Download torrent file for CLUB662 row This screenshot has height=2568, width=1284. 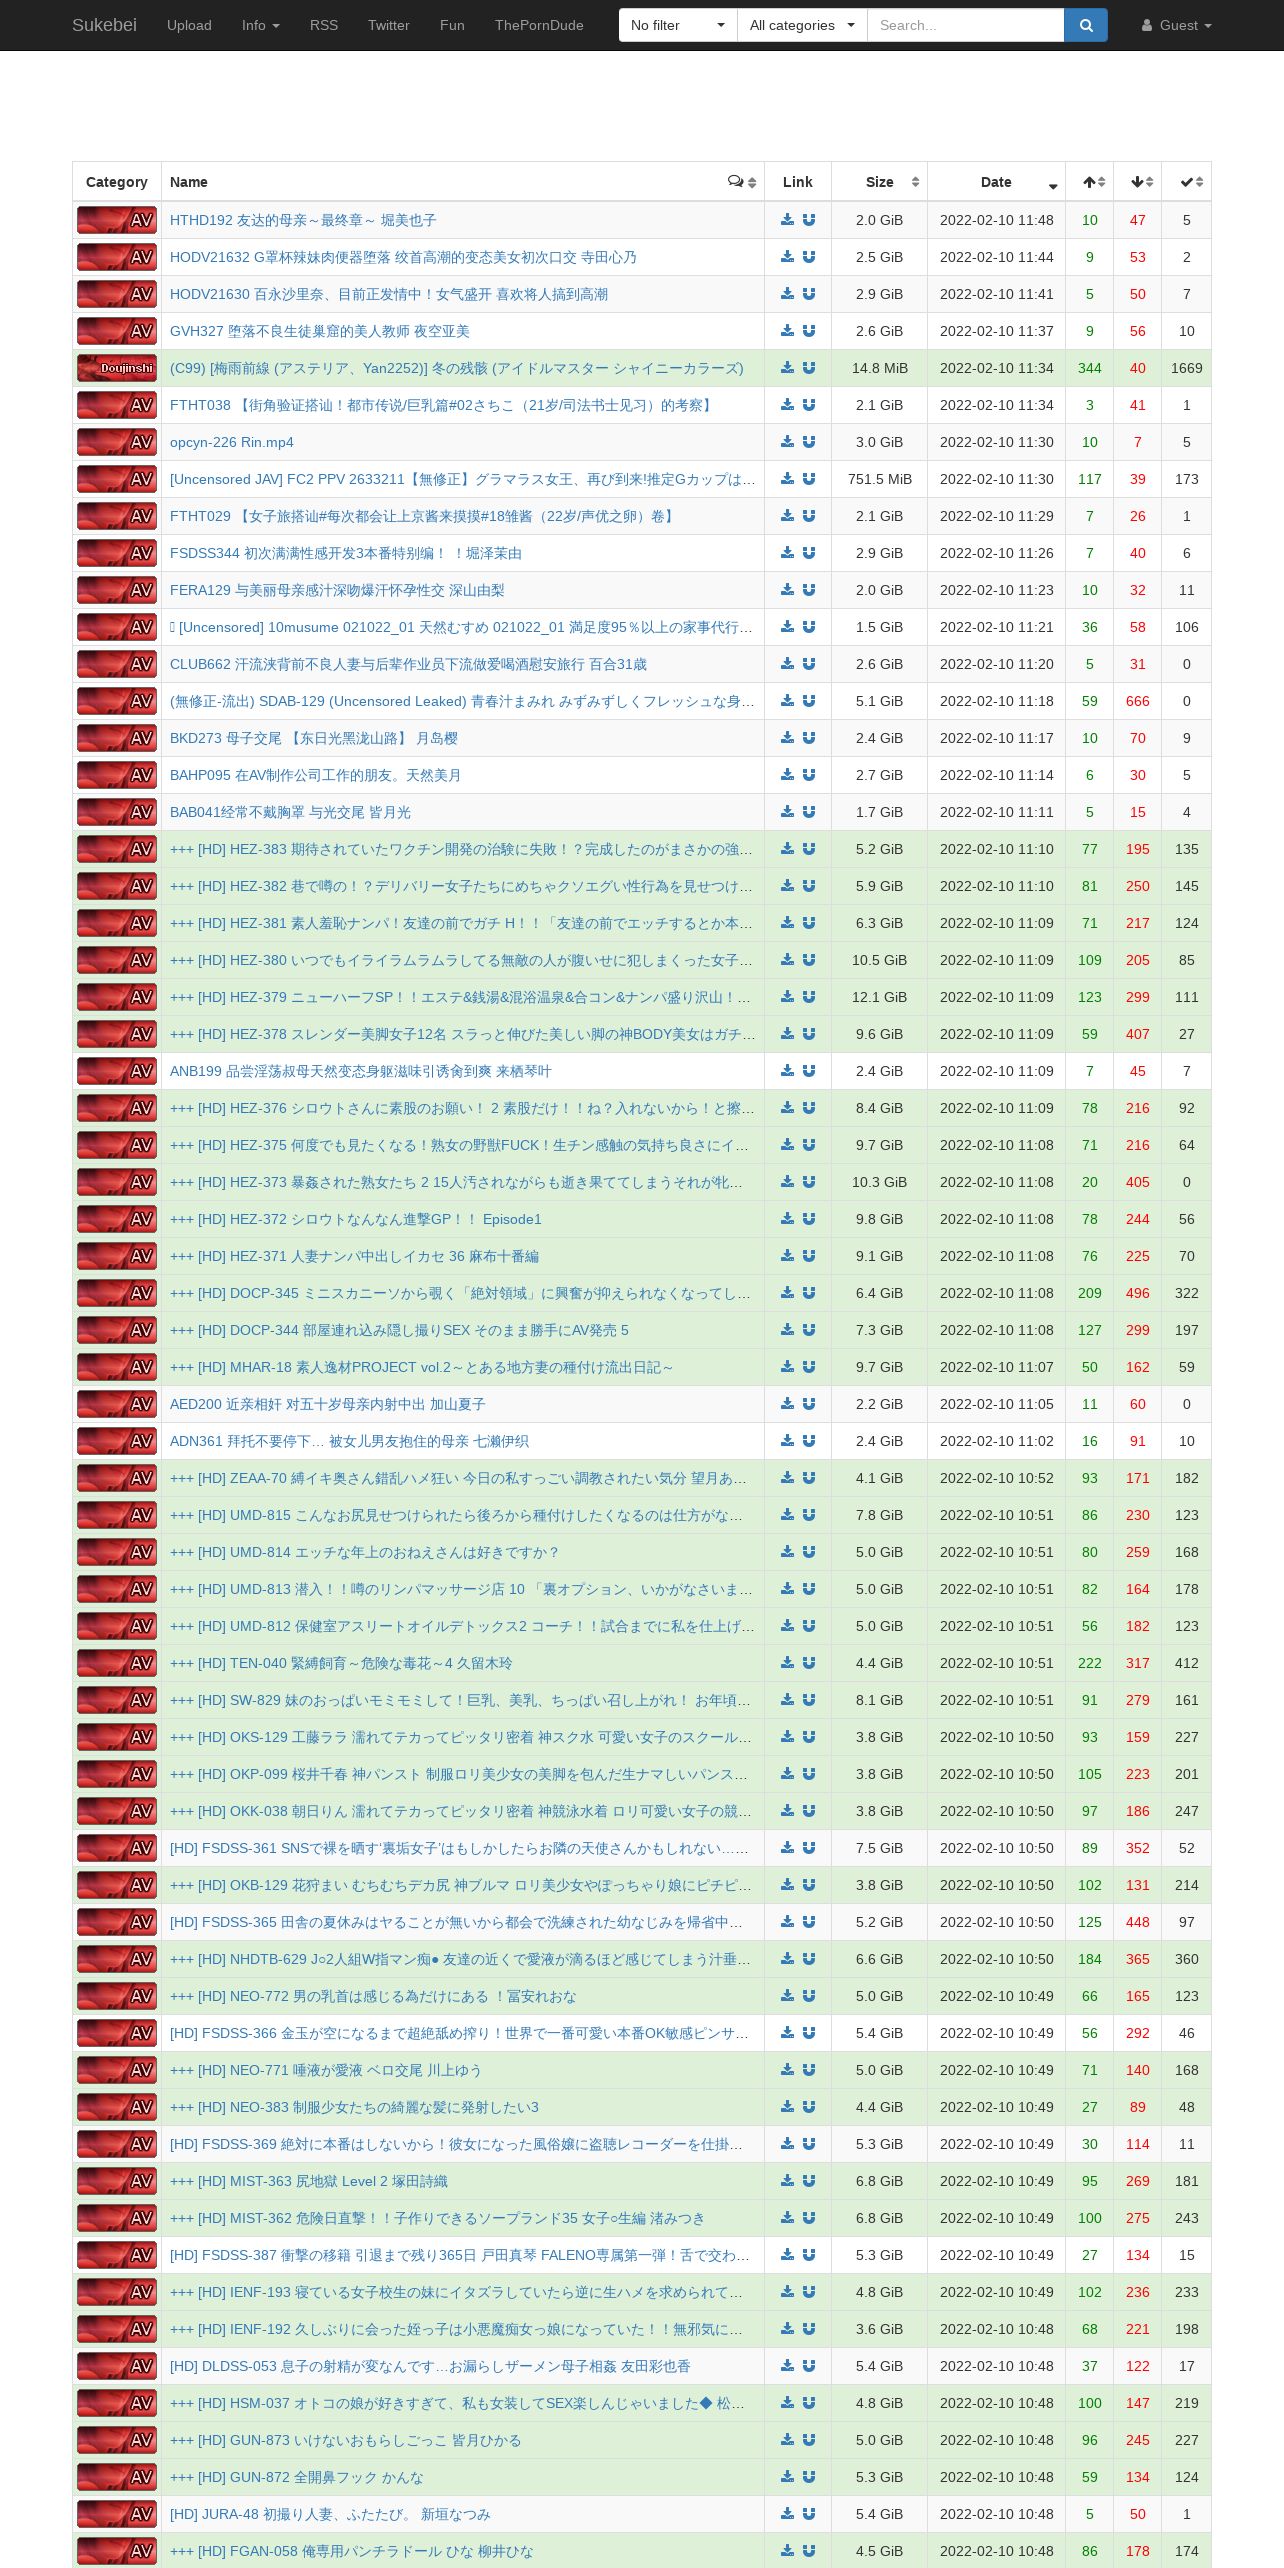point(787,664)
